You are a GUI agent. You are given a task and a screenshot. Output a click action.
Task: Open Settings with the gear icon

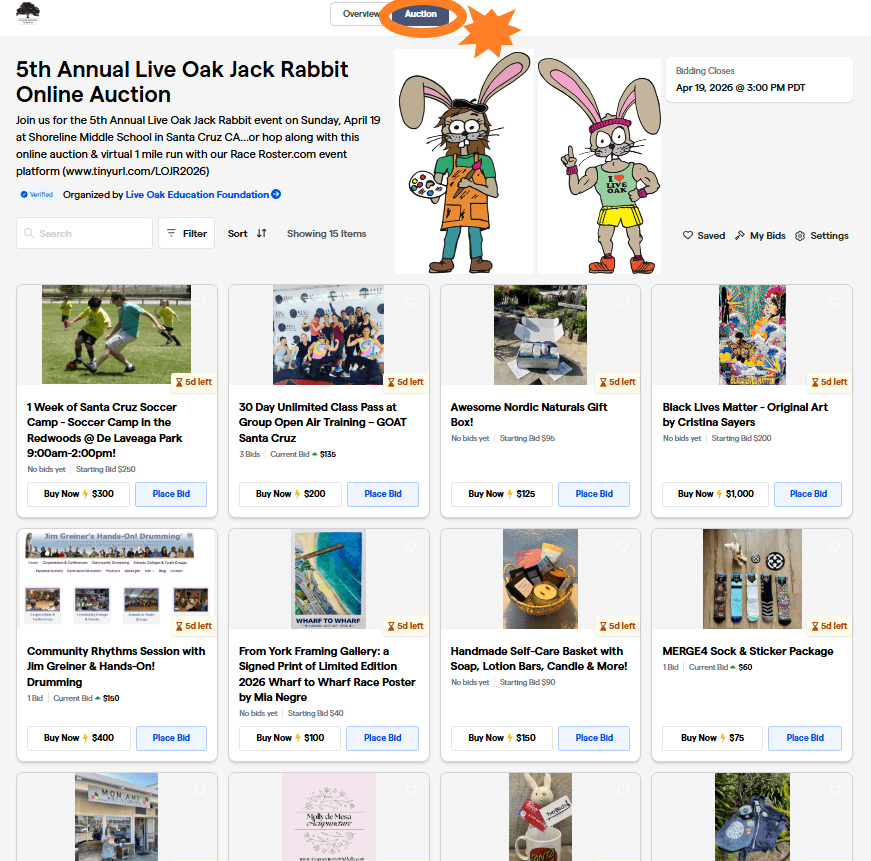[799, 236]
